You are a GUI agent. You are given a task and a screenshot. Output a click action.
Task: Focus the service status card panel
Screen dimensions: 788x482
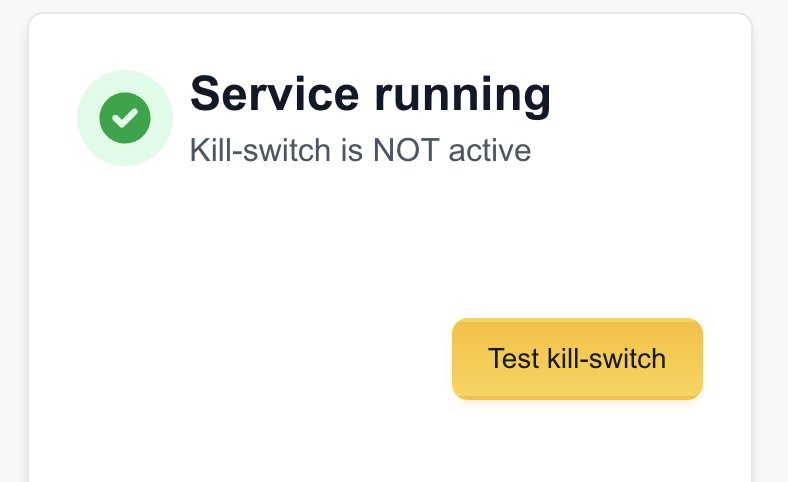coord(390,247)
